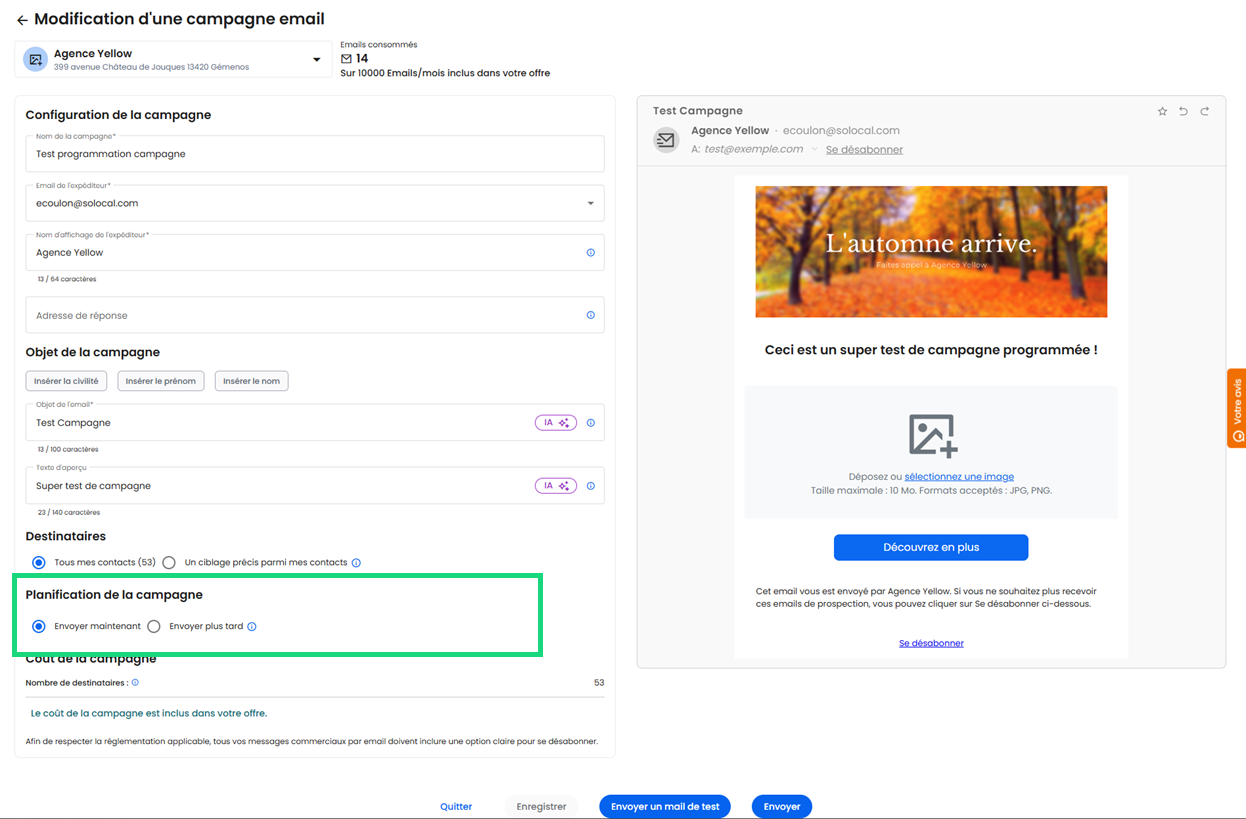The image size is (1246, 819).
Task: Click the Insérer le prénom button
Action: 161,381
